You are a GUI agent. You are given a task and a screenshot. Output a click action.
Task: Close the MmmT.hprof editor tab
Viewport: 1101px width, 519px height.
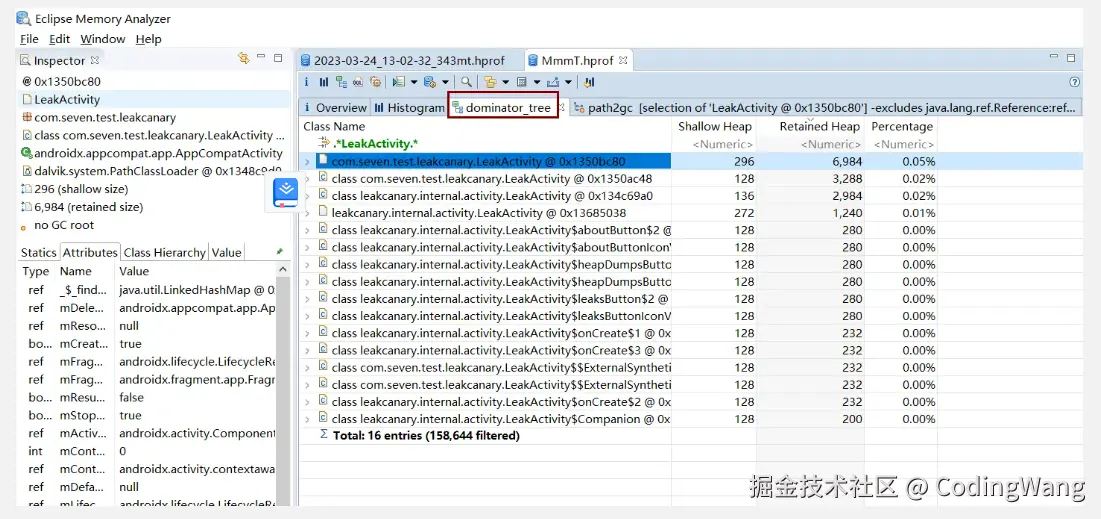click(x=622, y=60)
